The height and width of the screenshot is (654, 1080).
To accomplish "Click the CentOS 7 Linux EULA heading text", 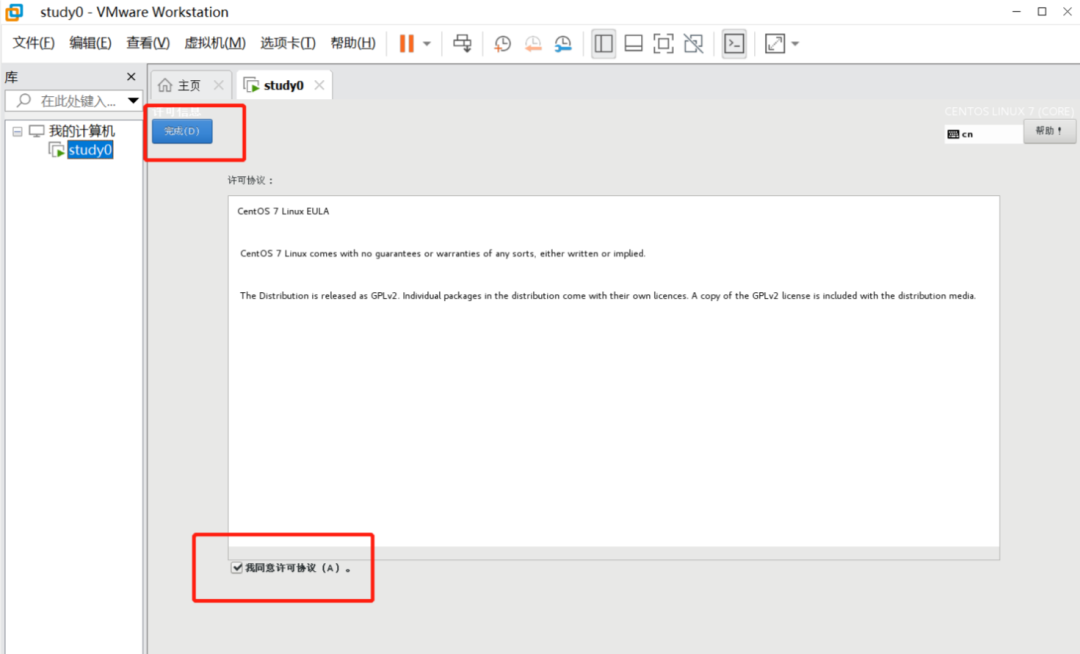I will coord(283,211).
